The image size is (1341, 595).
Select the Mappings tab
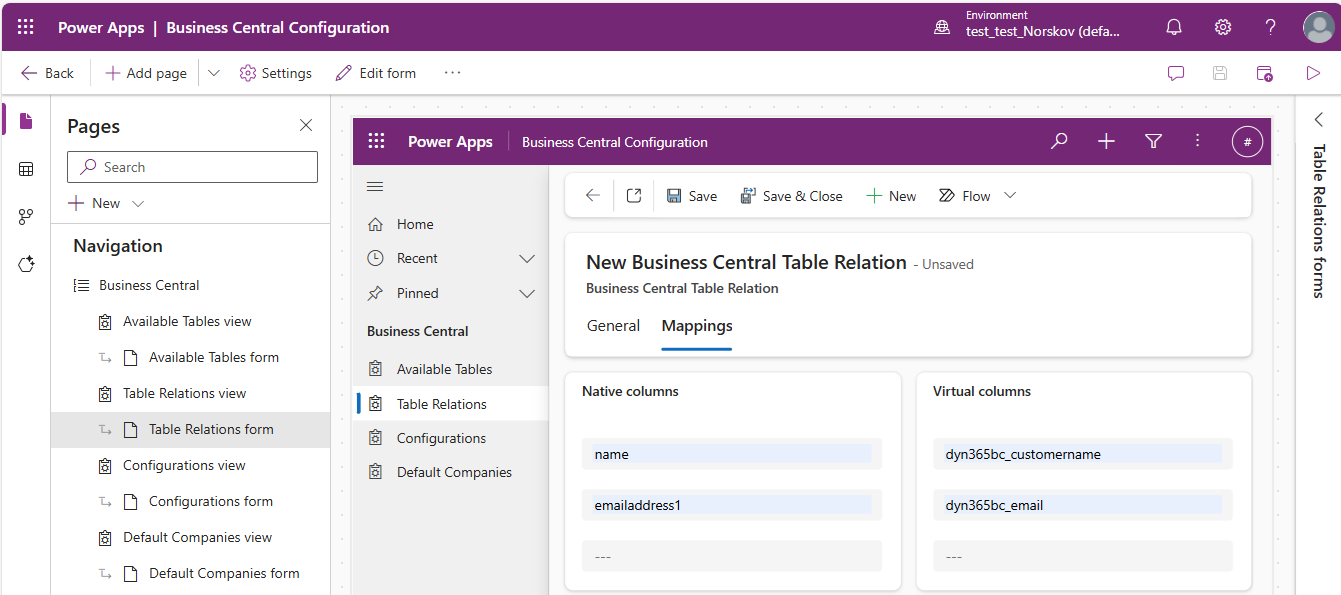(x=697, y=326)
